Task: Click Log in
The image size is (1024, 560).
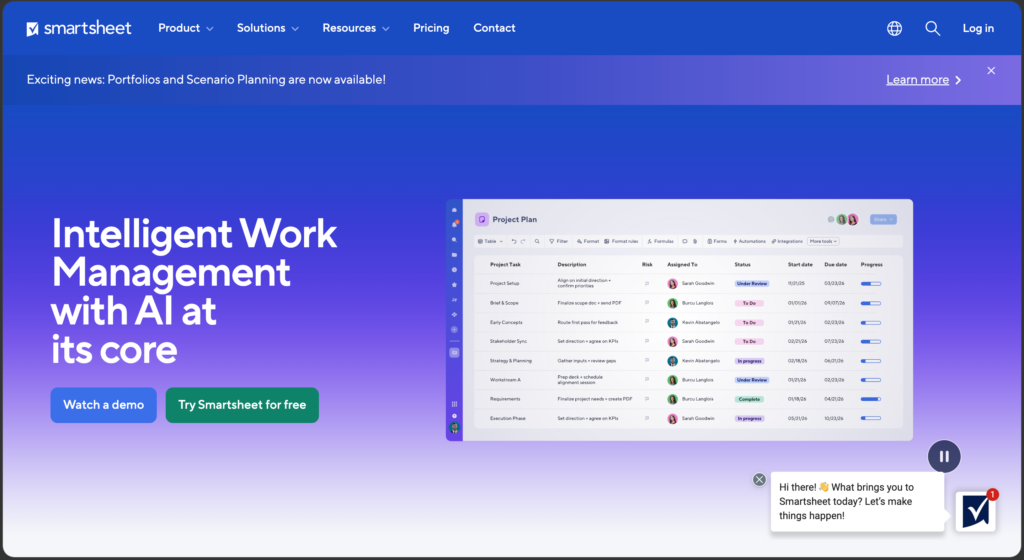Action: click(x=978, y=28)
